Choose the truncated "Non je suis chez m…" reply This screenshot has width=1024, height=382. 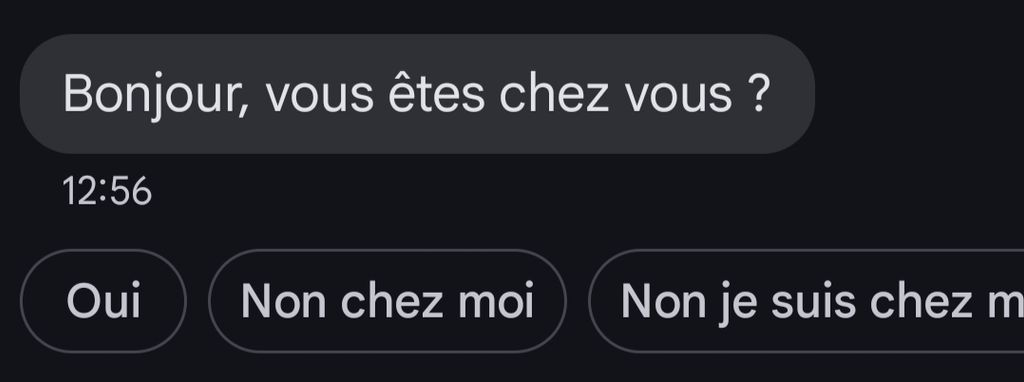(807, 301)
